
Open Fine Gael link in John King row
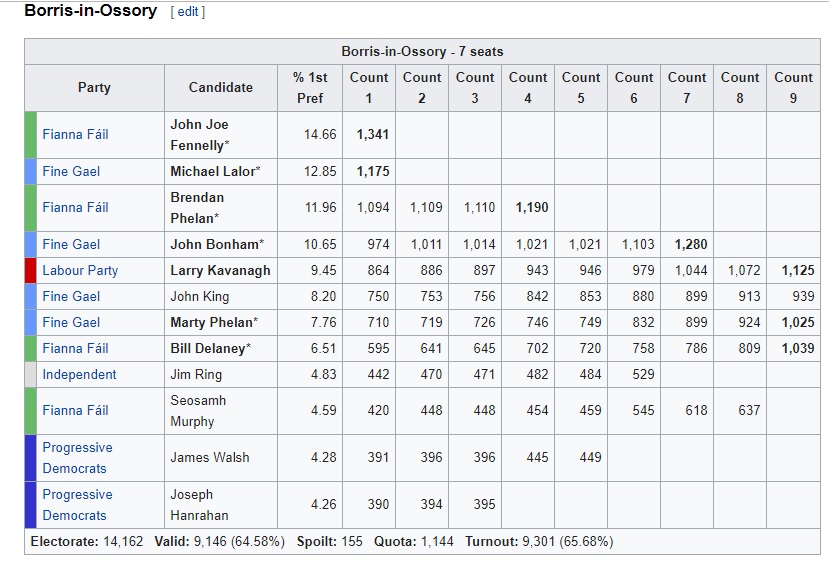pyautogui.click(x=71, y=297)
